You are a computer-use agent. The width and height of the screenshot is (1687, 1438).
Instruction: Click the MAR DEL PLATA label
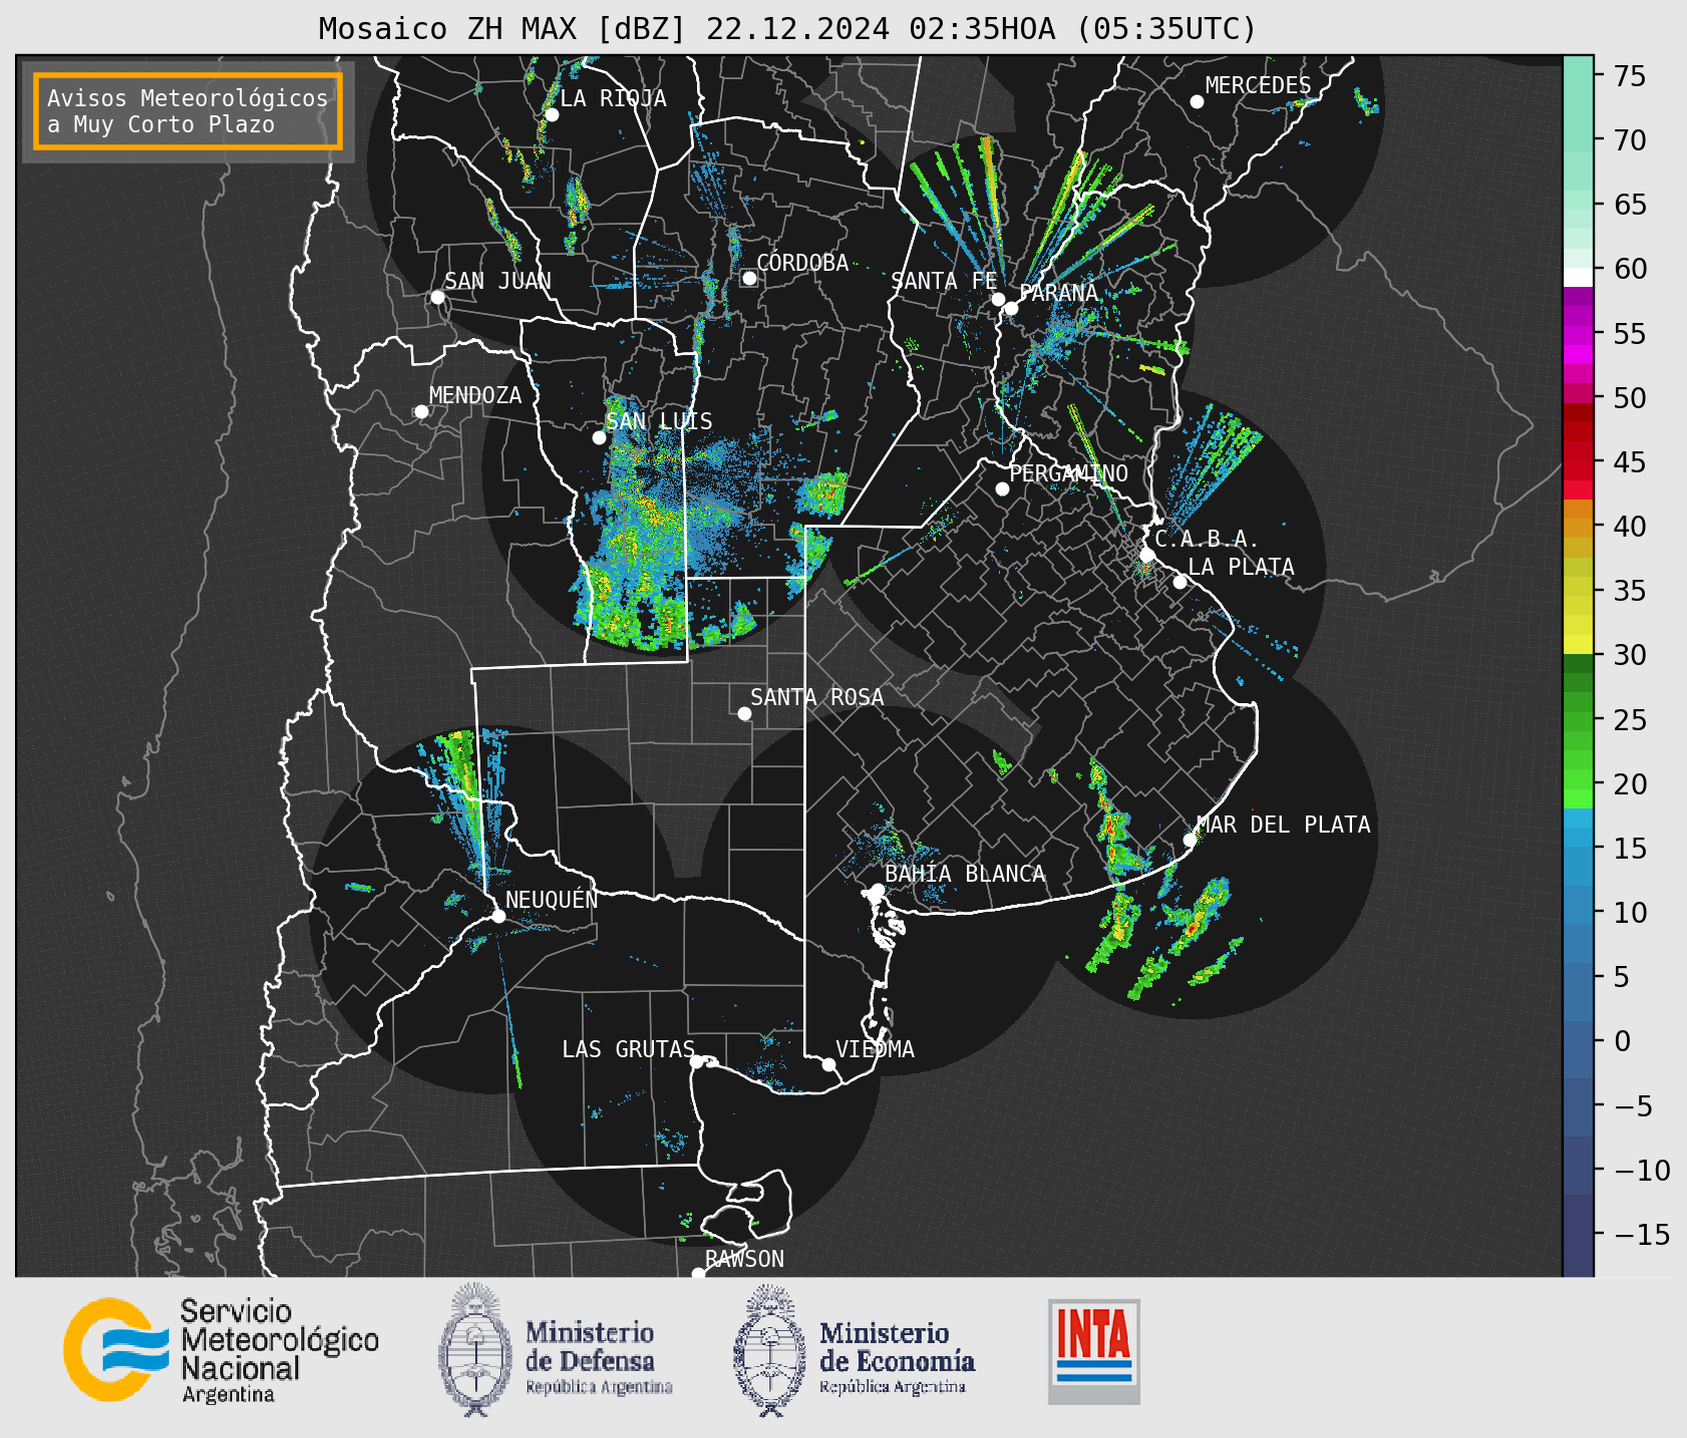click(x=1283, y=824)
